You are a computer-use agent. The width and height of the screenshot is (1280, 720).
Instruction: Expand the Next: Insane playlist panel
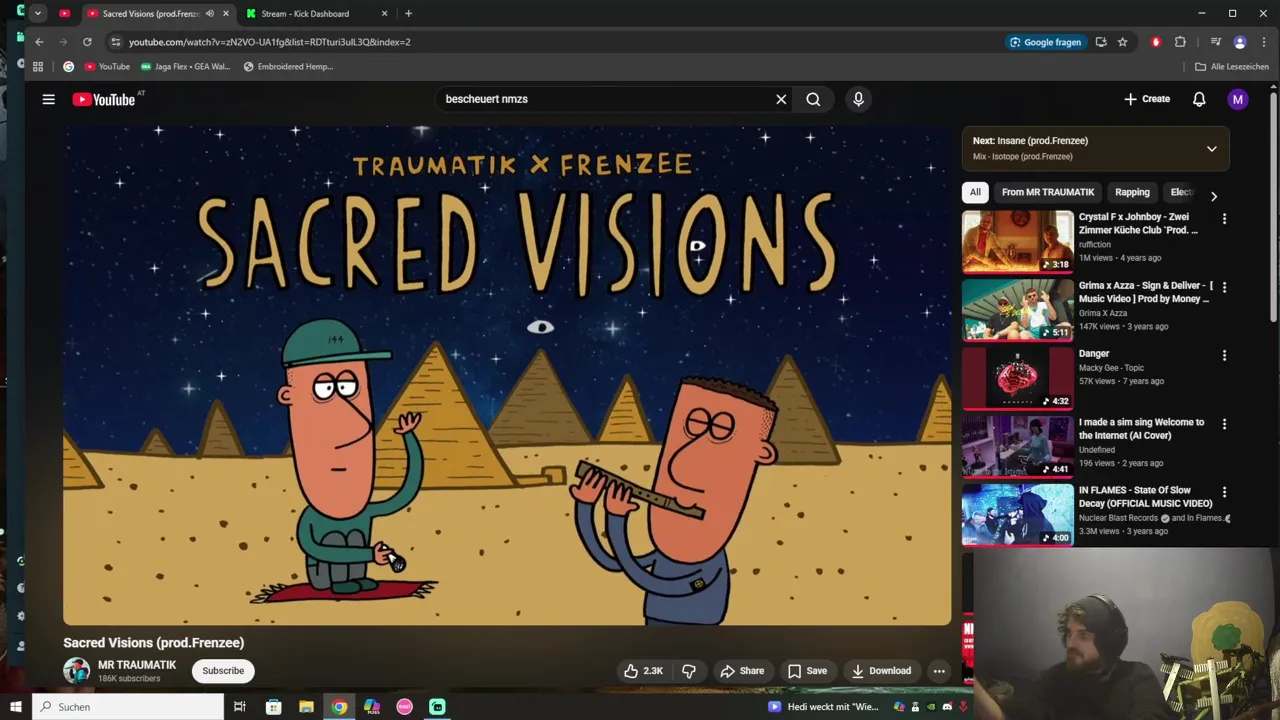[1211, 149]
